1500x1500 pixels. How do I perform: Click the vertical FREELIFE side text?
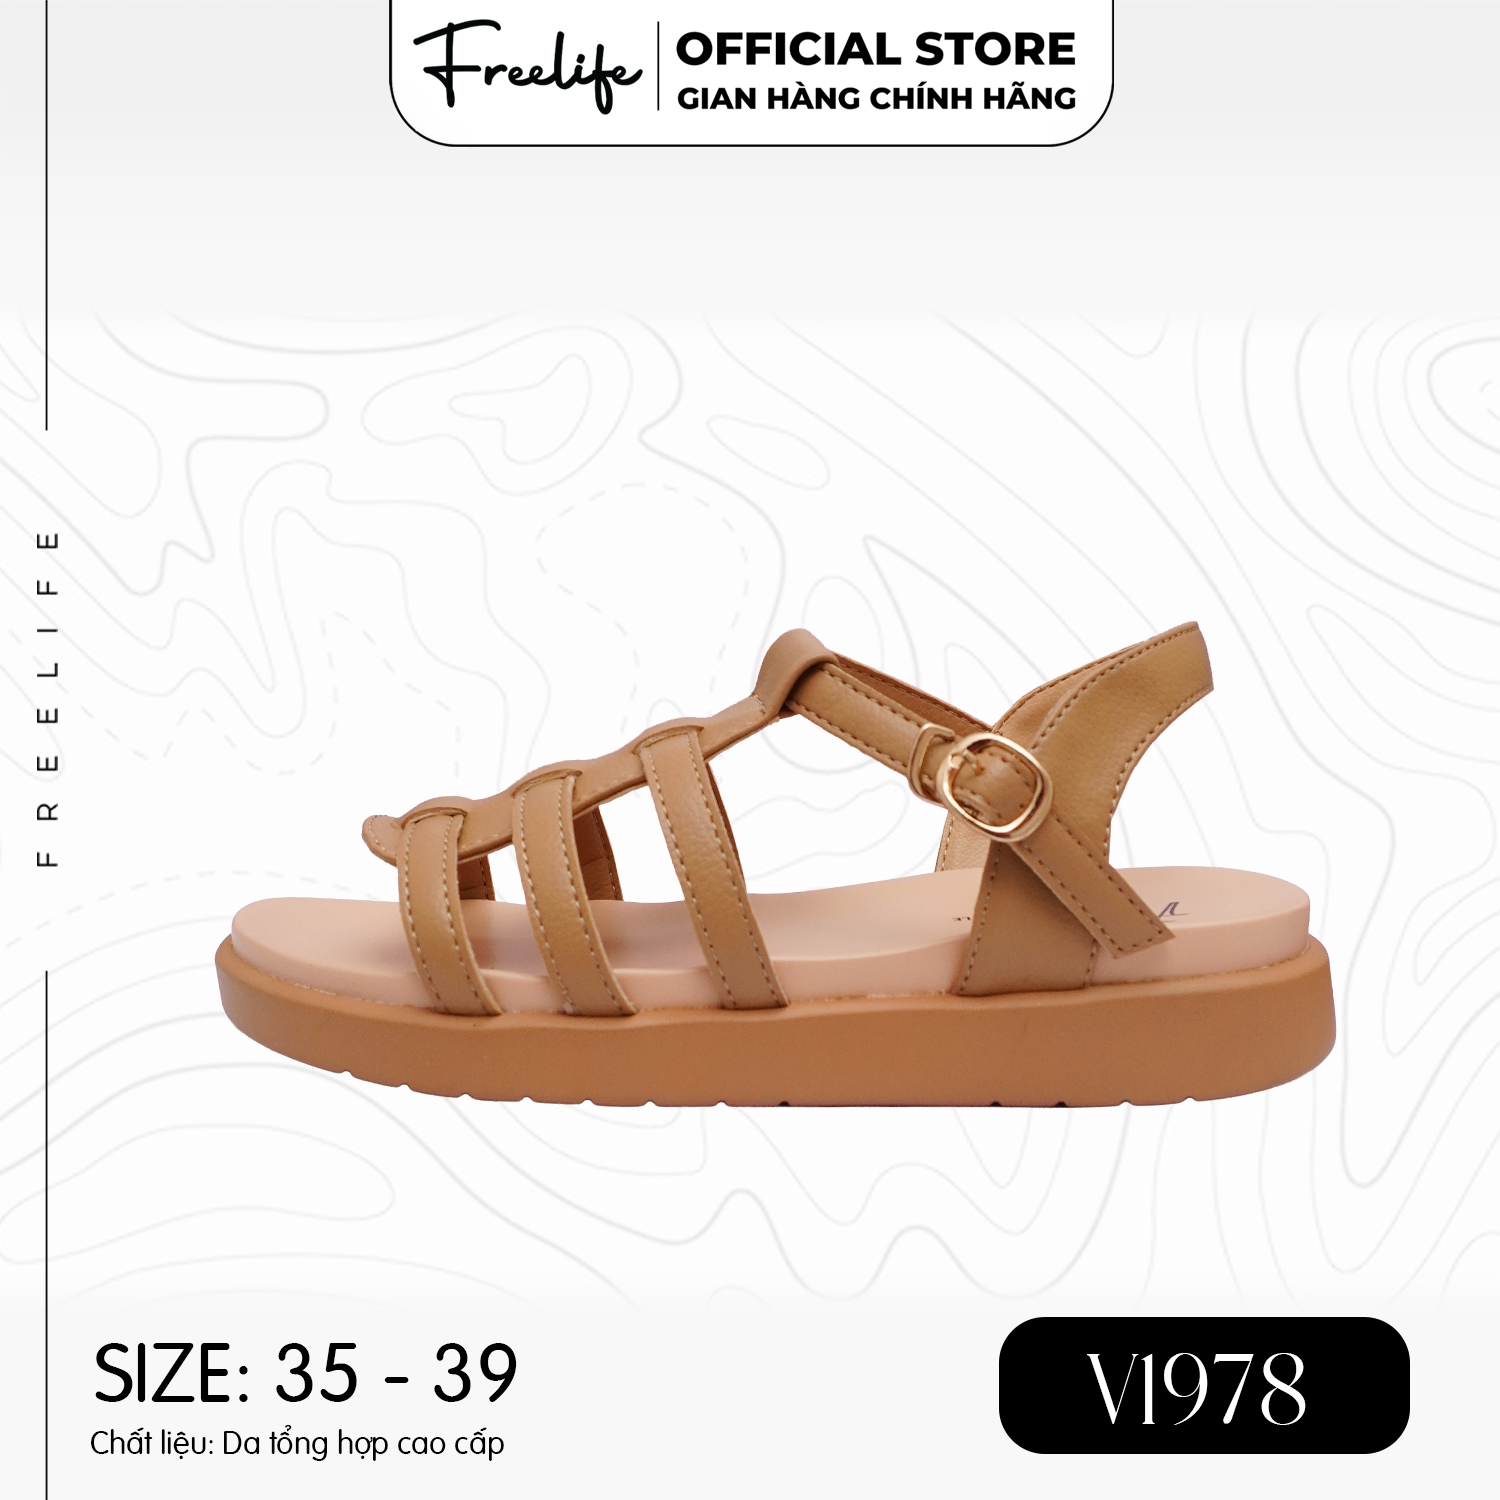click(47, 699)
